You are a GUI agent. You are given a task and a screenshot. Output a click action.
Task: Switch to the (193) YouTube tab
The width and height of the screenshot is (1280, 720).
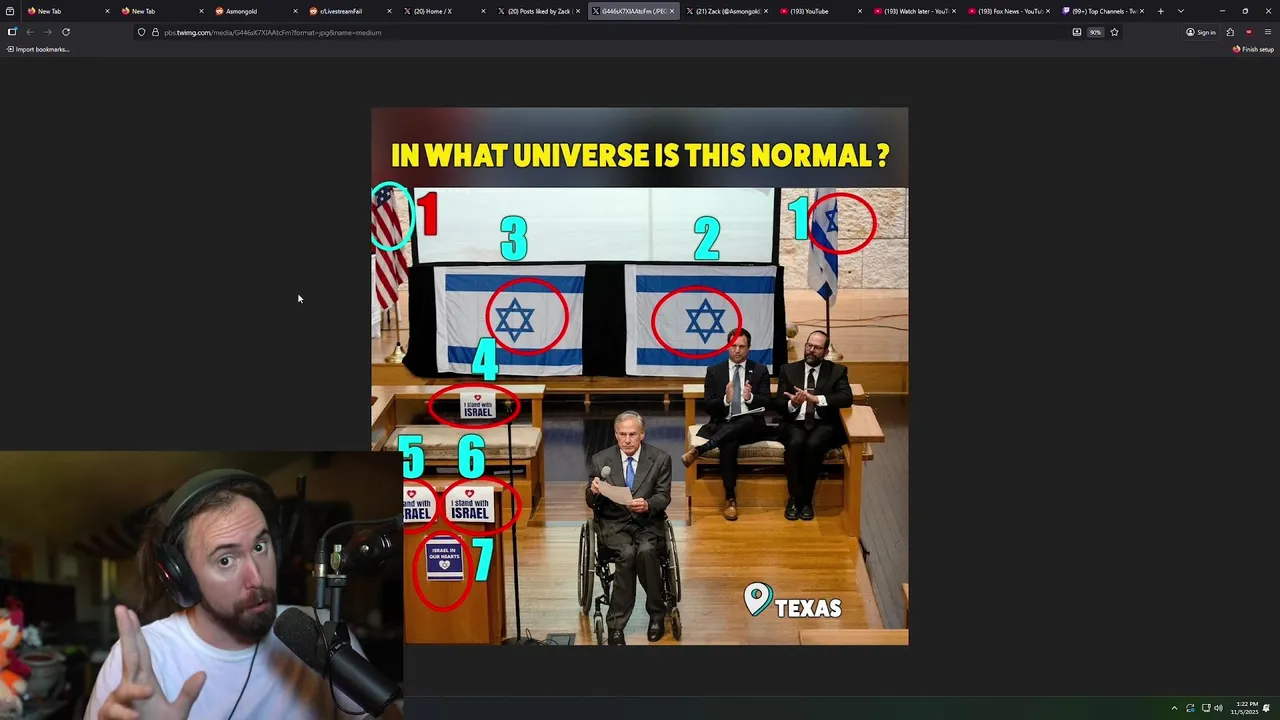818,11
